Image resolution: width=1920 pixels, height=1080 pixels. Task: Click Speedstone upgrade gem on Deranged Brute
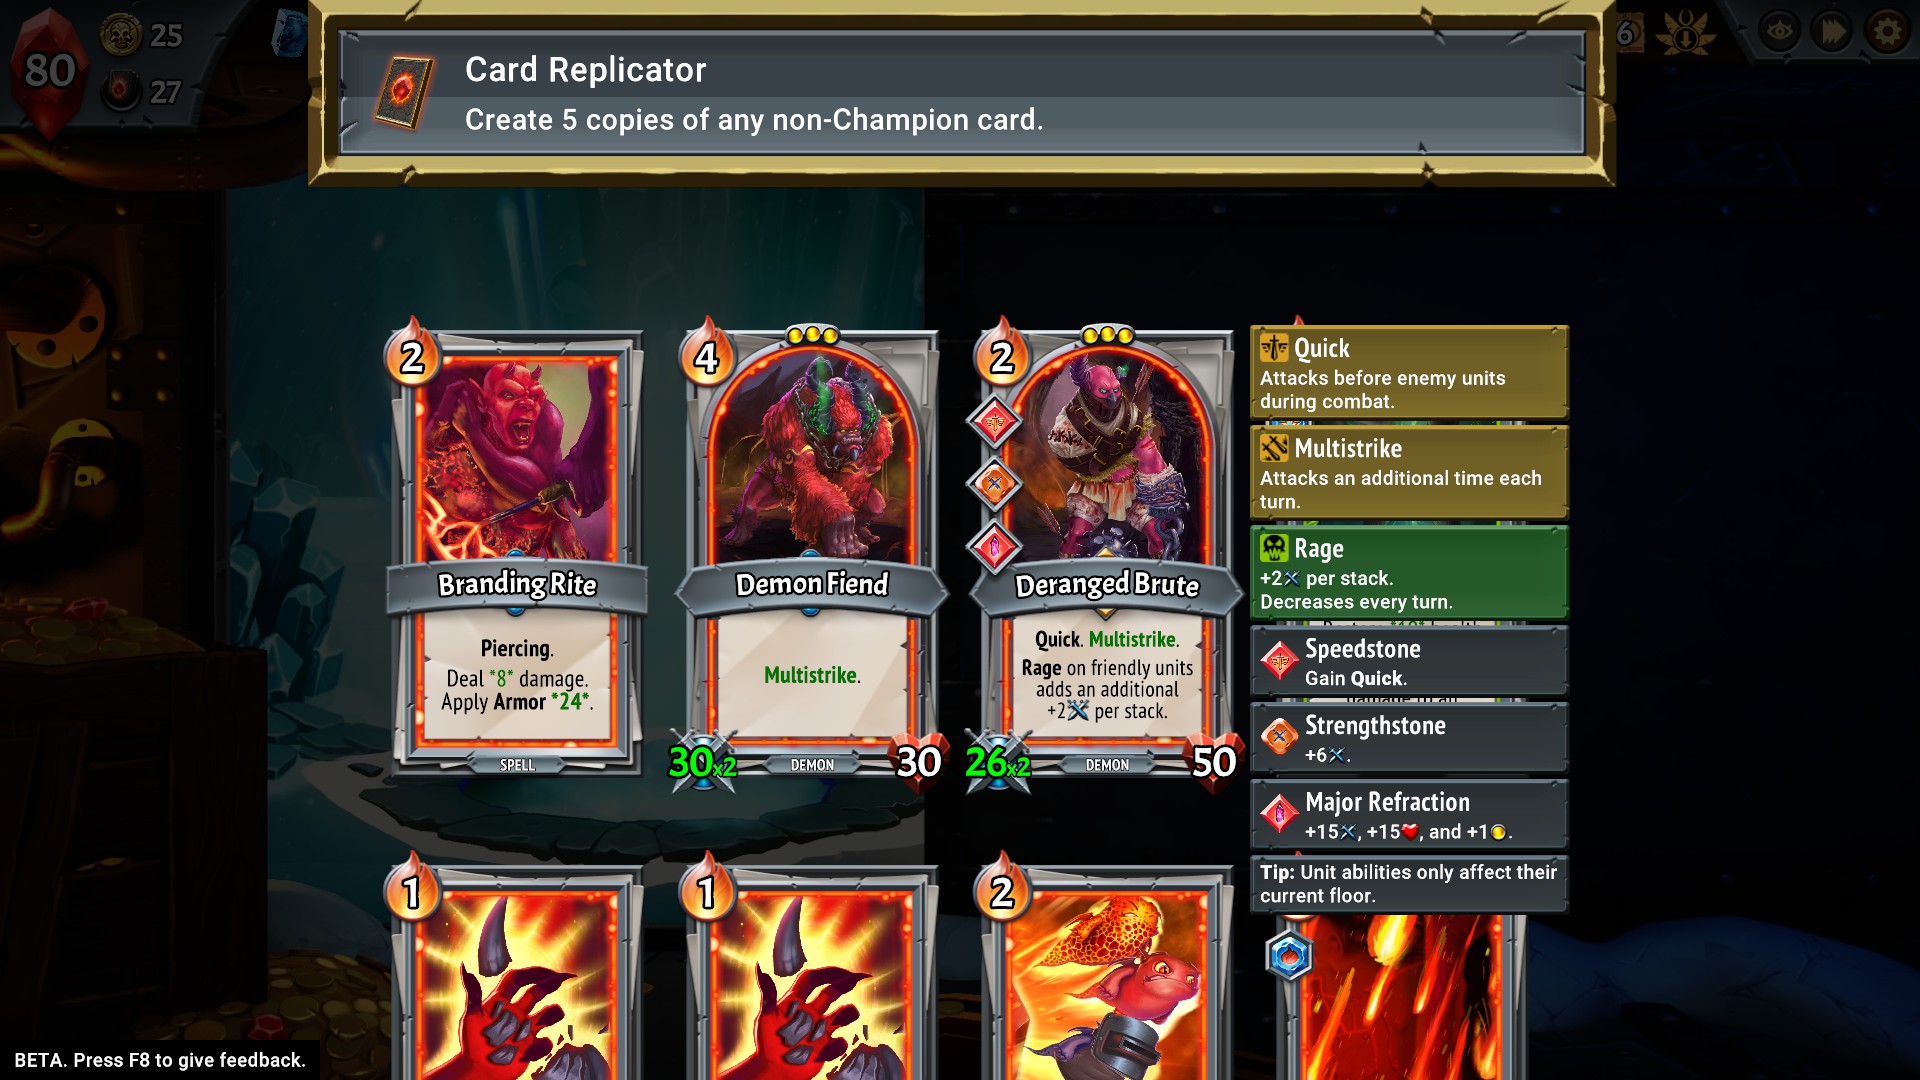pos(994,422)
